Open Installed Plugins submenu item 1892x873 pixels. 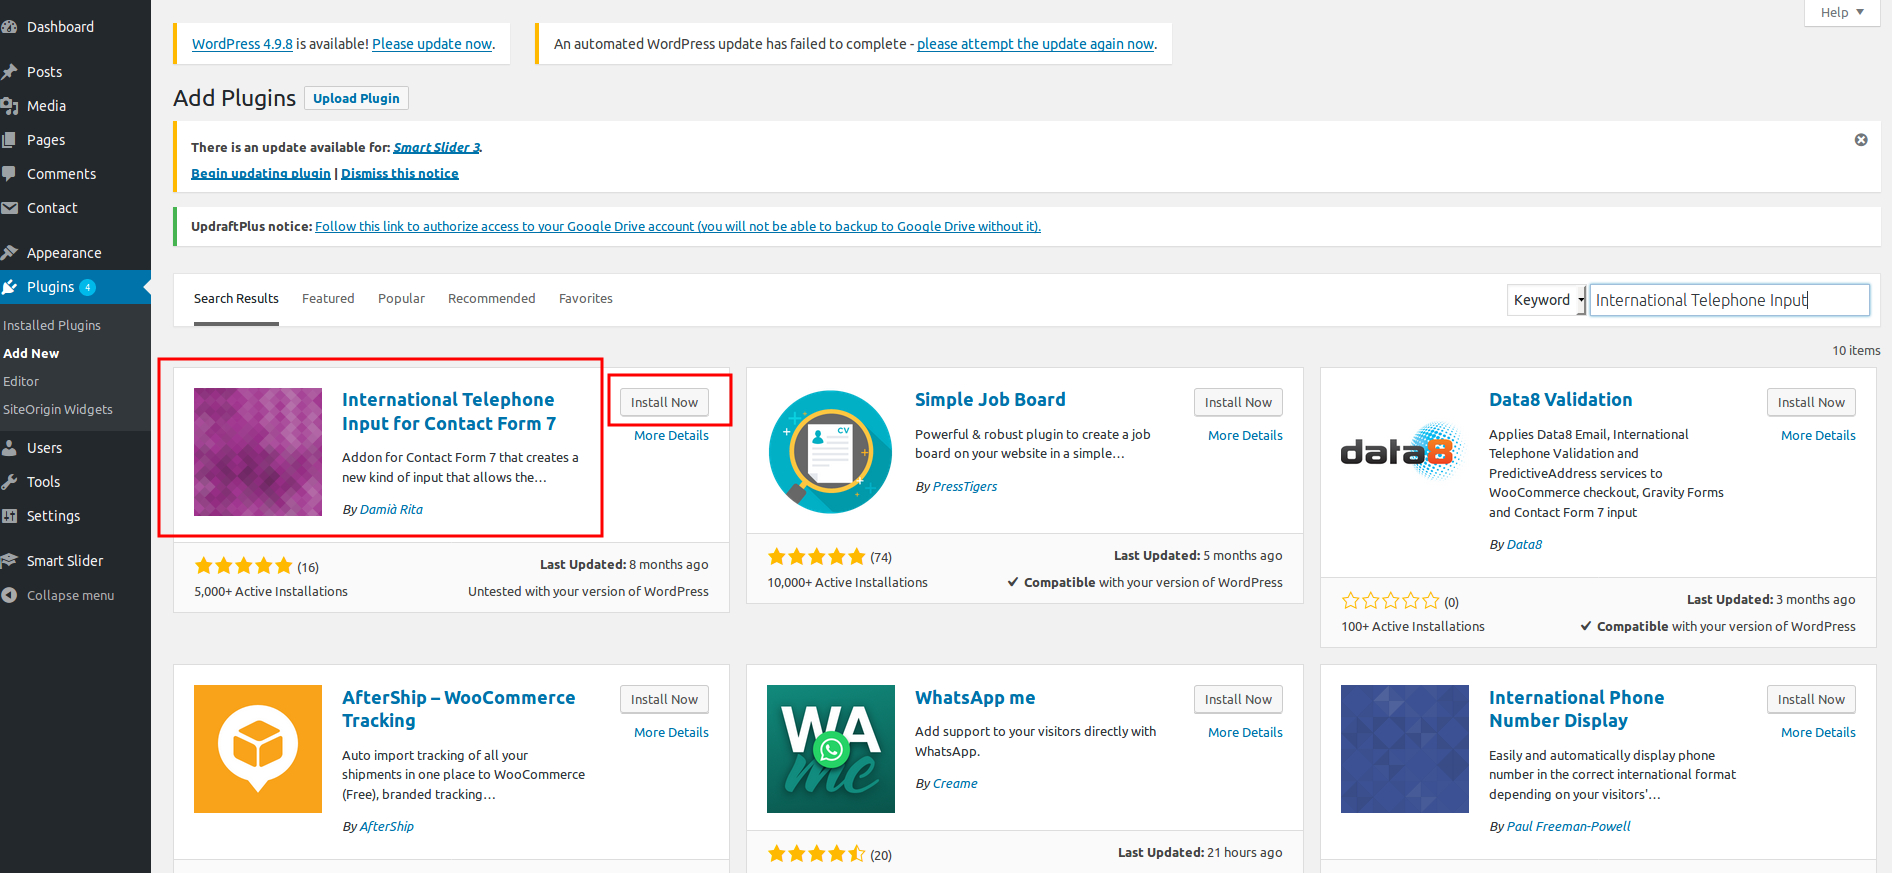(x=52, y=326)
